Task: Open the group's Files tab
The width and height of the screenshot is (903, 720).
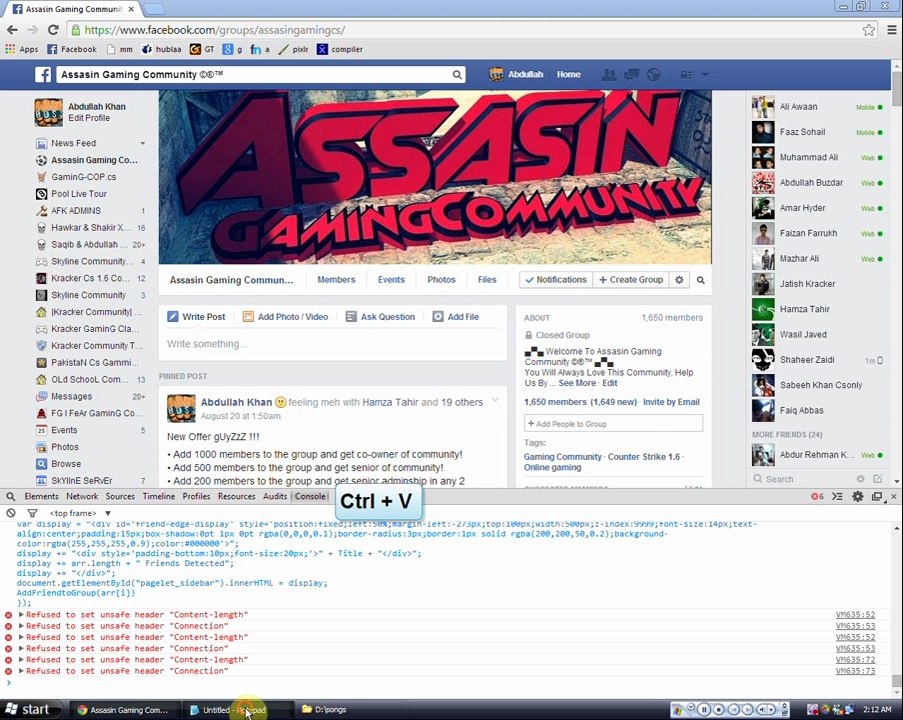Action: pos(487,279)
